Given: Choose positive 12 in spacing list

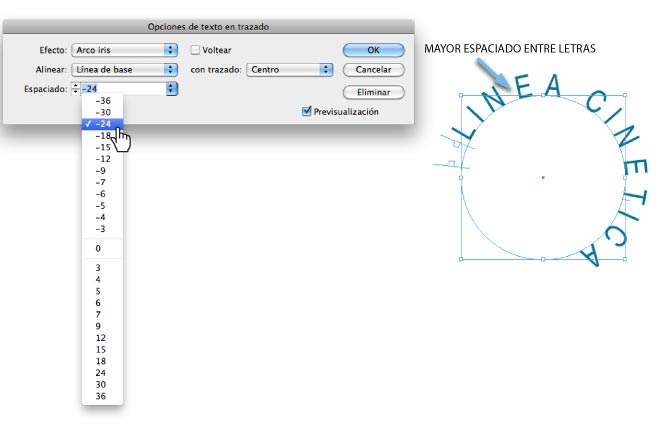Looking at the screenshot, I should (103, 338).
